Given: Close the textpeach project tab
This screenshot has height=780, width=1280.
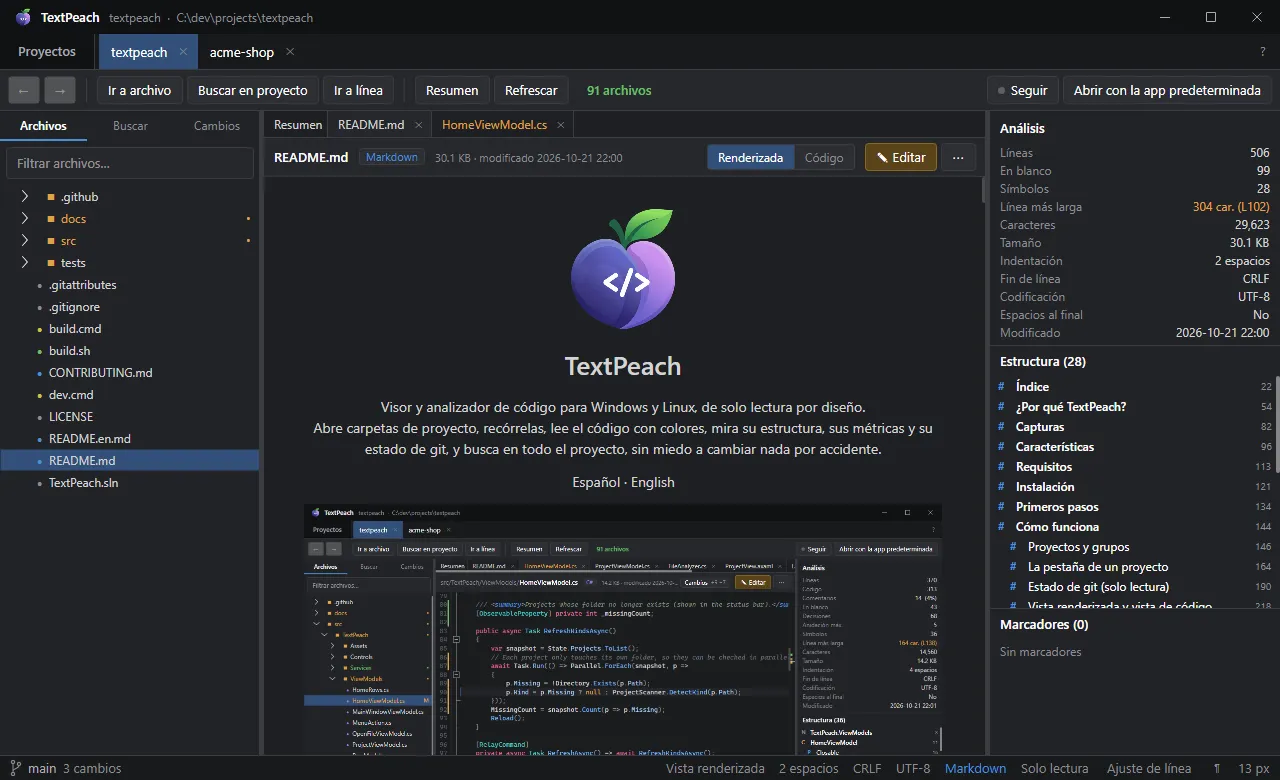Looking at the screenshot, I should 183,52.
